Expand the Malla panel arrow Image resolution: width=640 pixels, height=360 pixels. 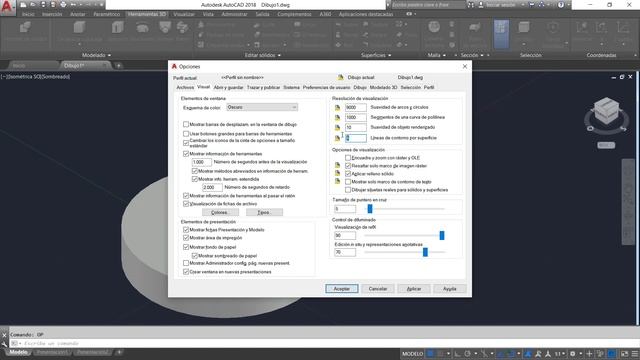point(444,55)
